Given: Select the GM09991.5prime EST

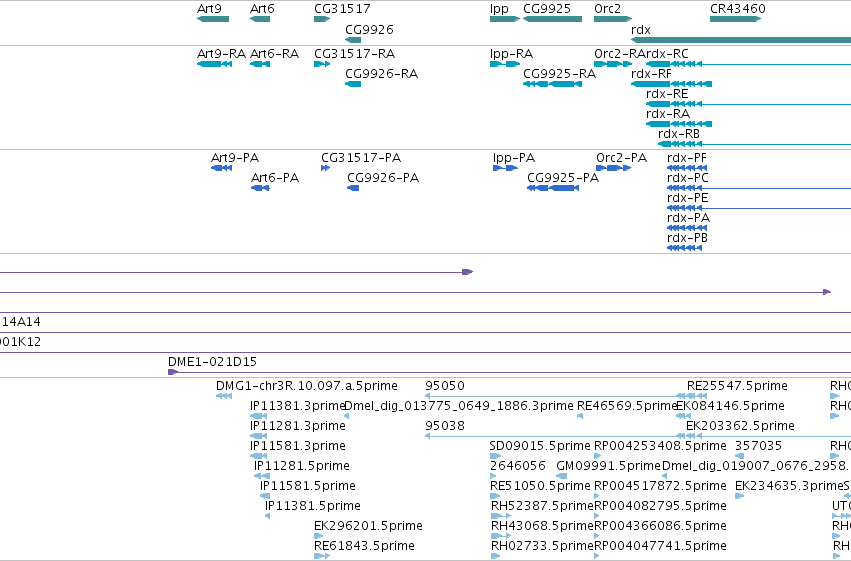Looking at the screenshot, I should [562, 476].
